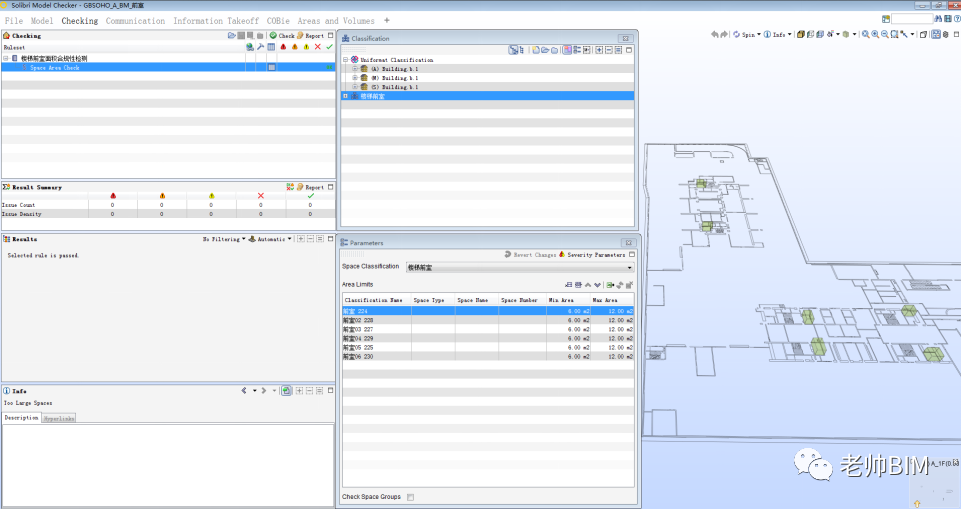
Task: Switch to the Communication tab
Action: 135,21
